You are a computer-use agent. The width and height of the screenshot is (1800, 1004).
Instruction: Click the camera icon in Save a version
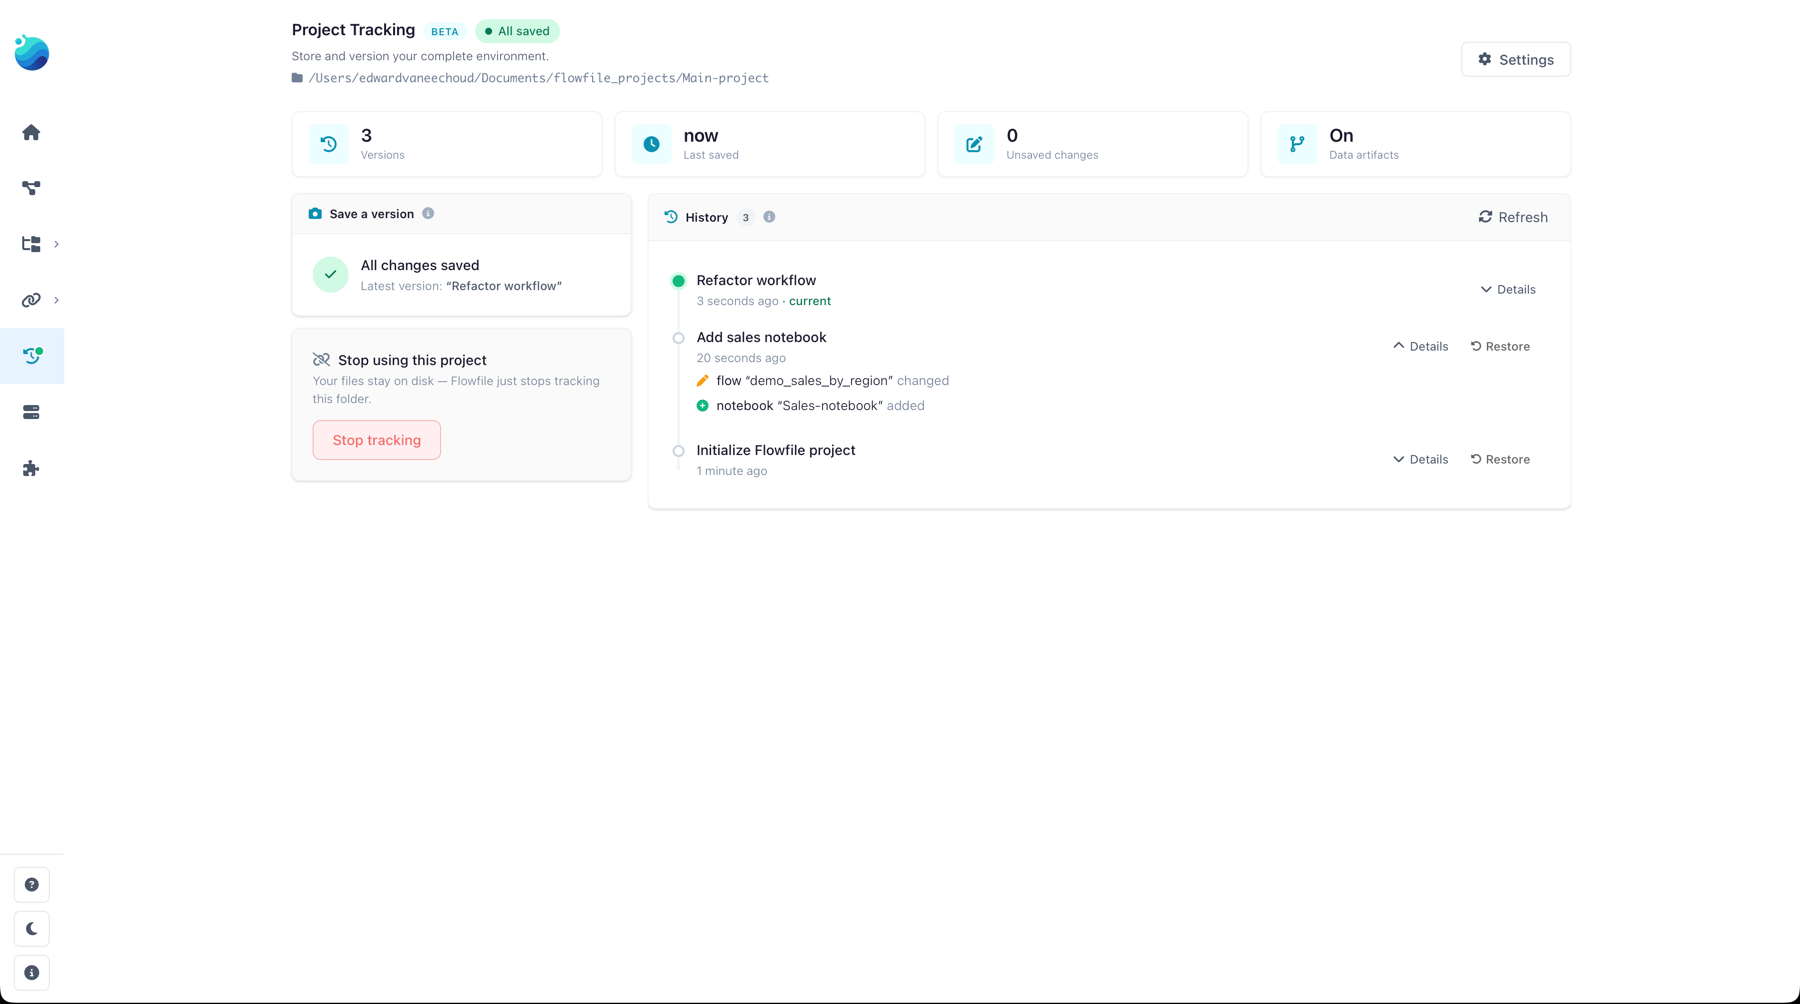(x=315, y=214)
